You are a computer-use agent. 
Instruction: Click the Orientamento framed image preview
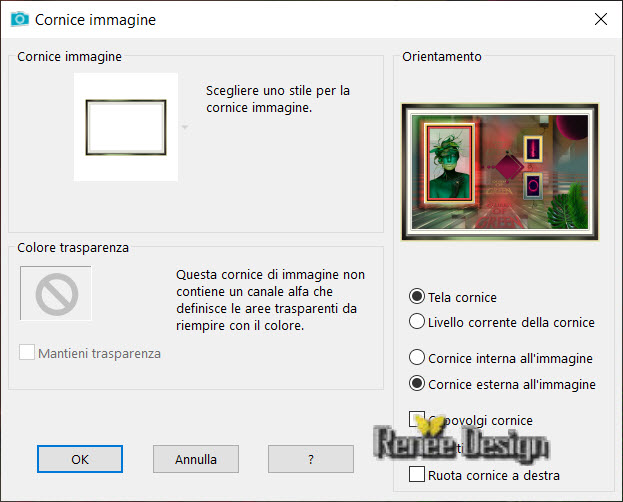coord(500,172)
